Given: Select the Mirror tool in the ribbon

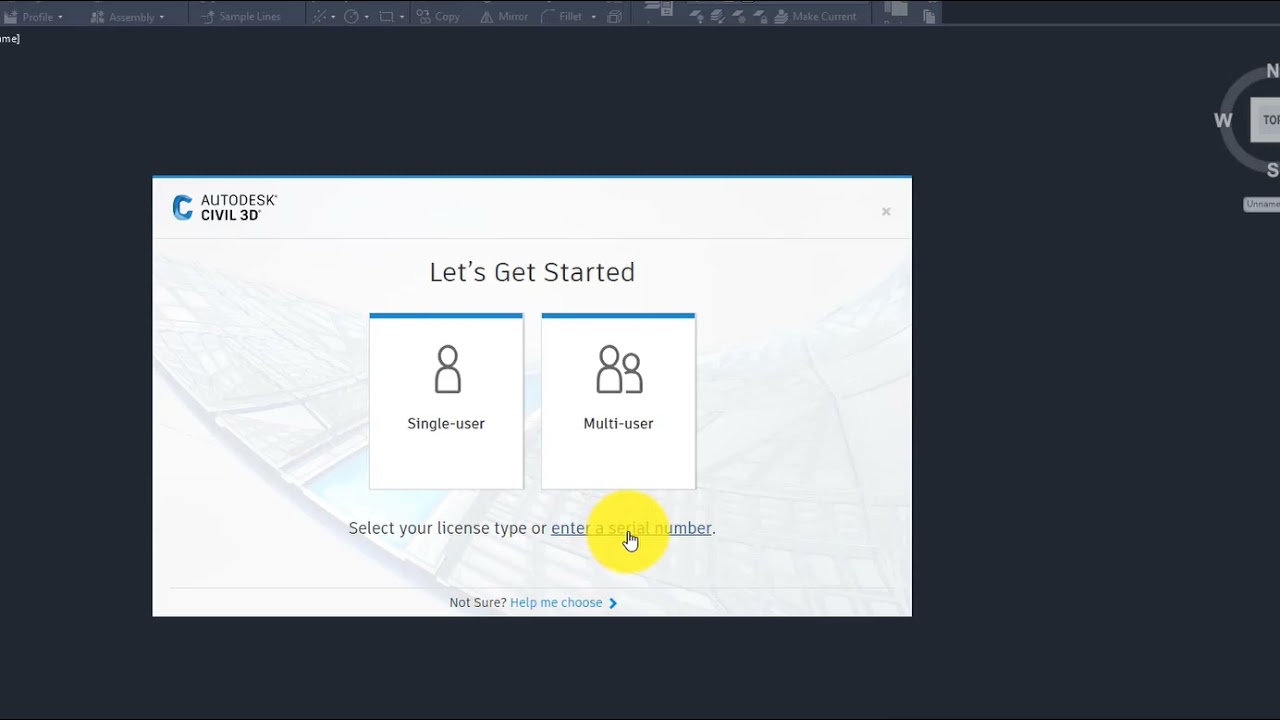Looking at the screenshot, I should (x=503, y=17).
